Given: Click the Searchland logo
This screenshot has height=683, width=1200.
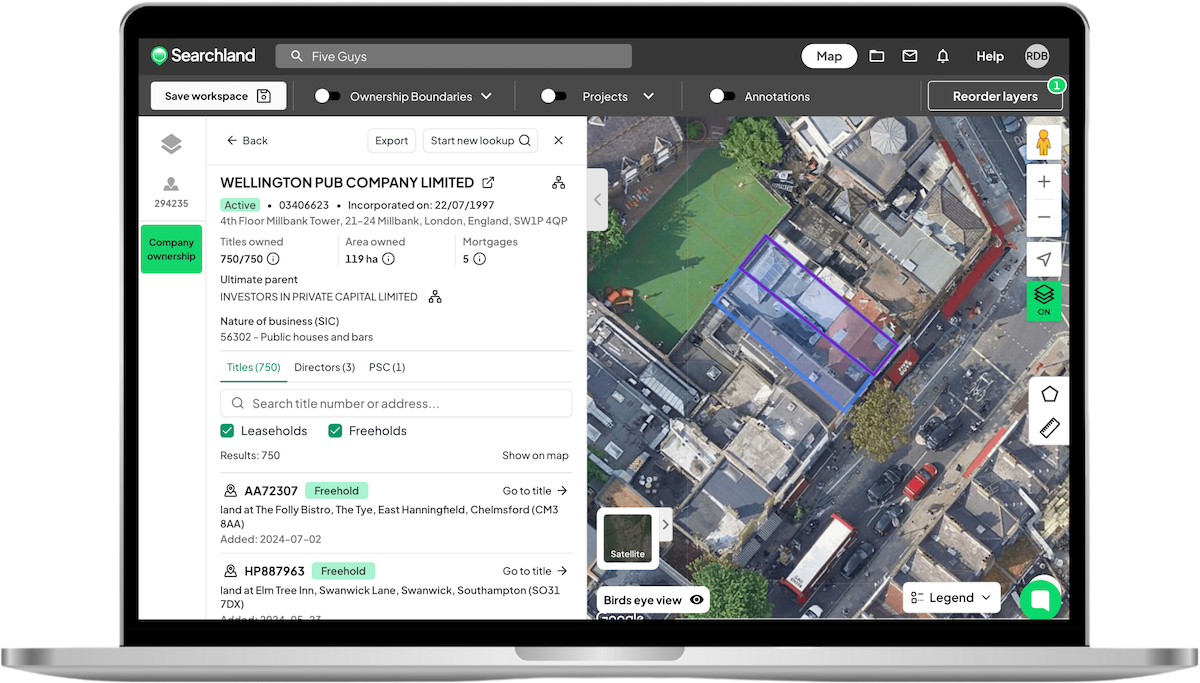Looking at the screenshot, I should click(x=203, y=56).
